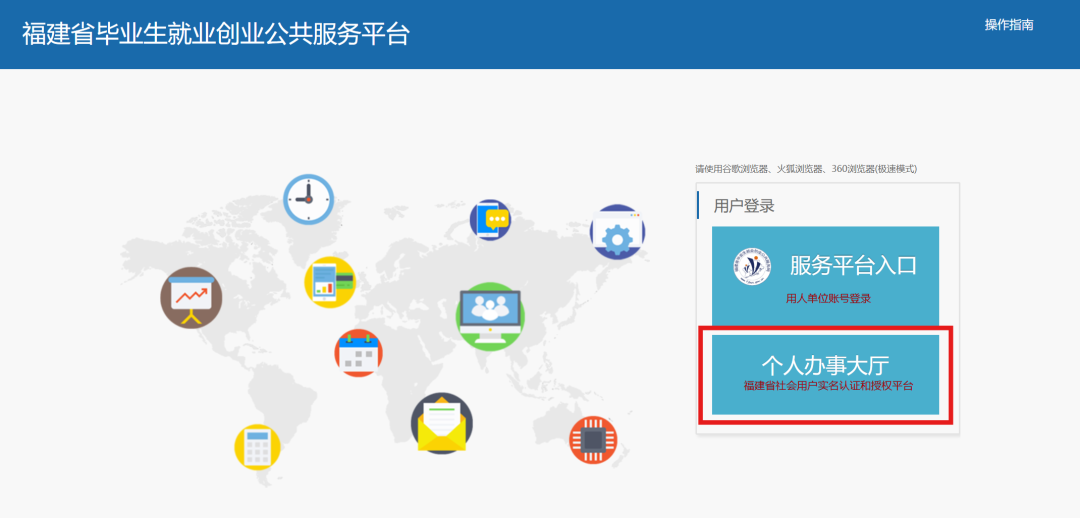
Task: Click the yellow calculator icon
Action: (257, 447)
